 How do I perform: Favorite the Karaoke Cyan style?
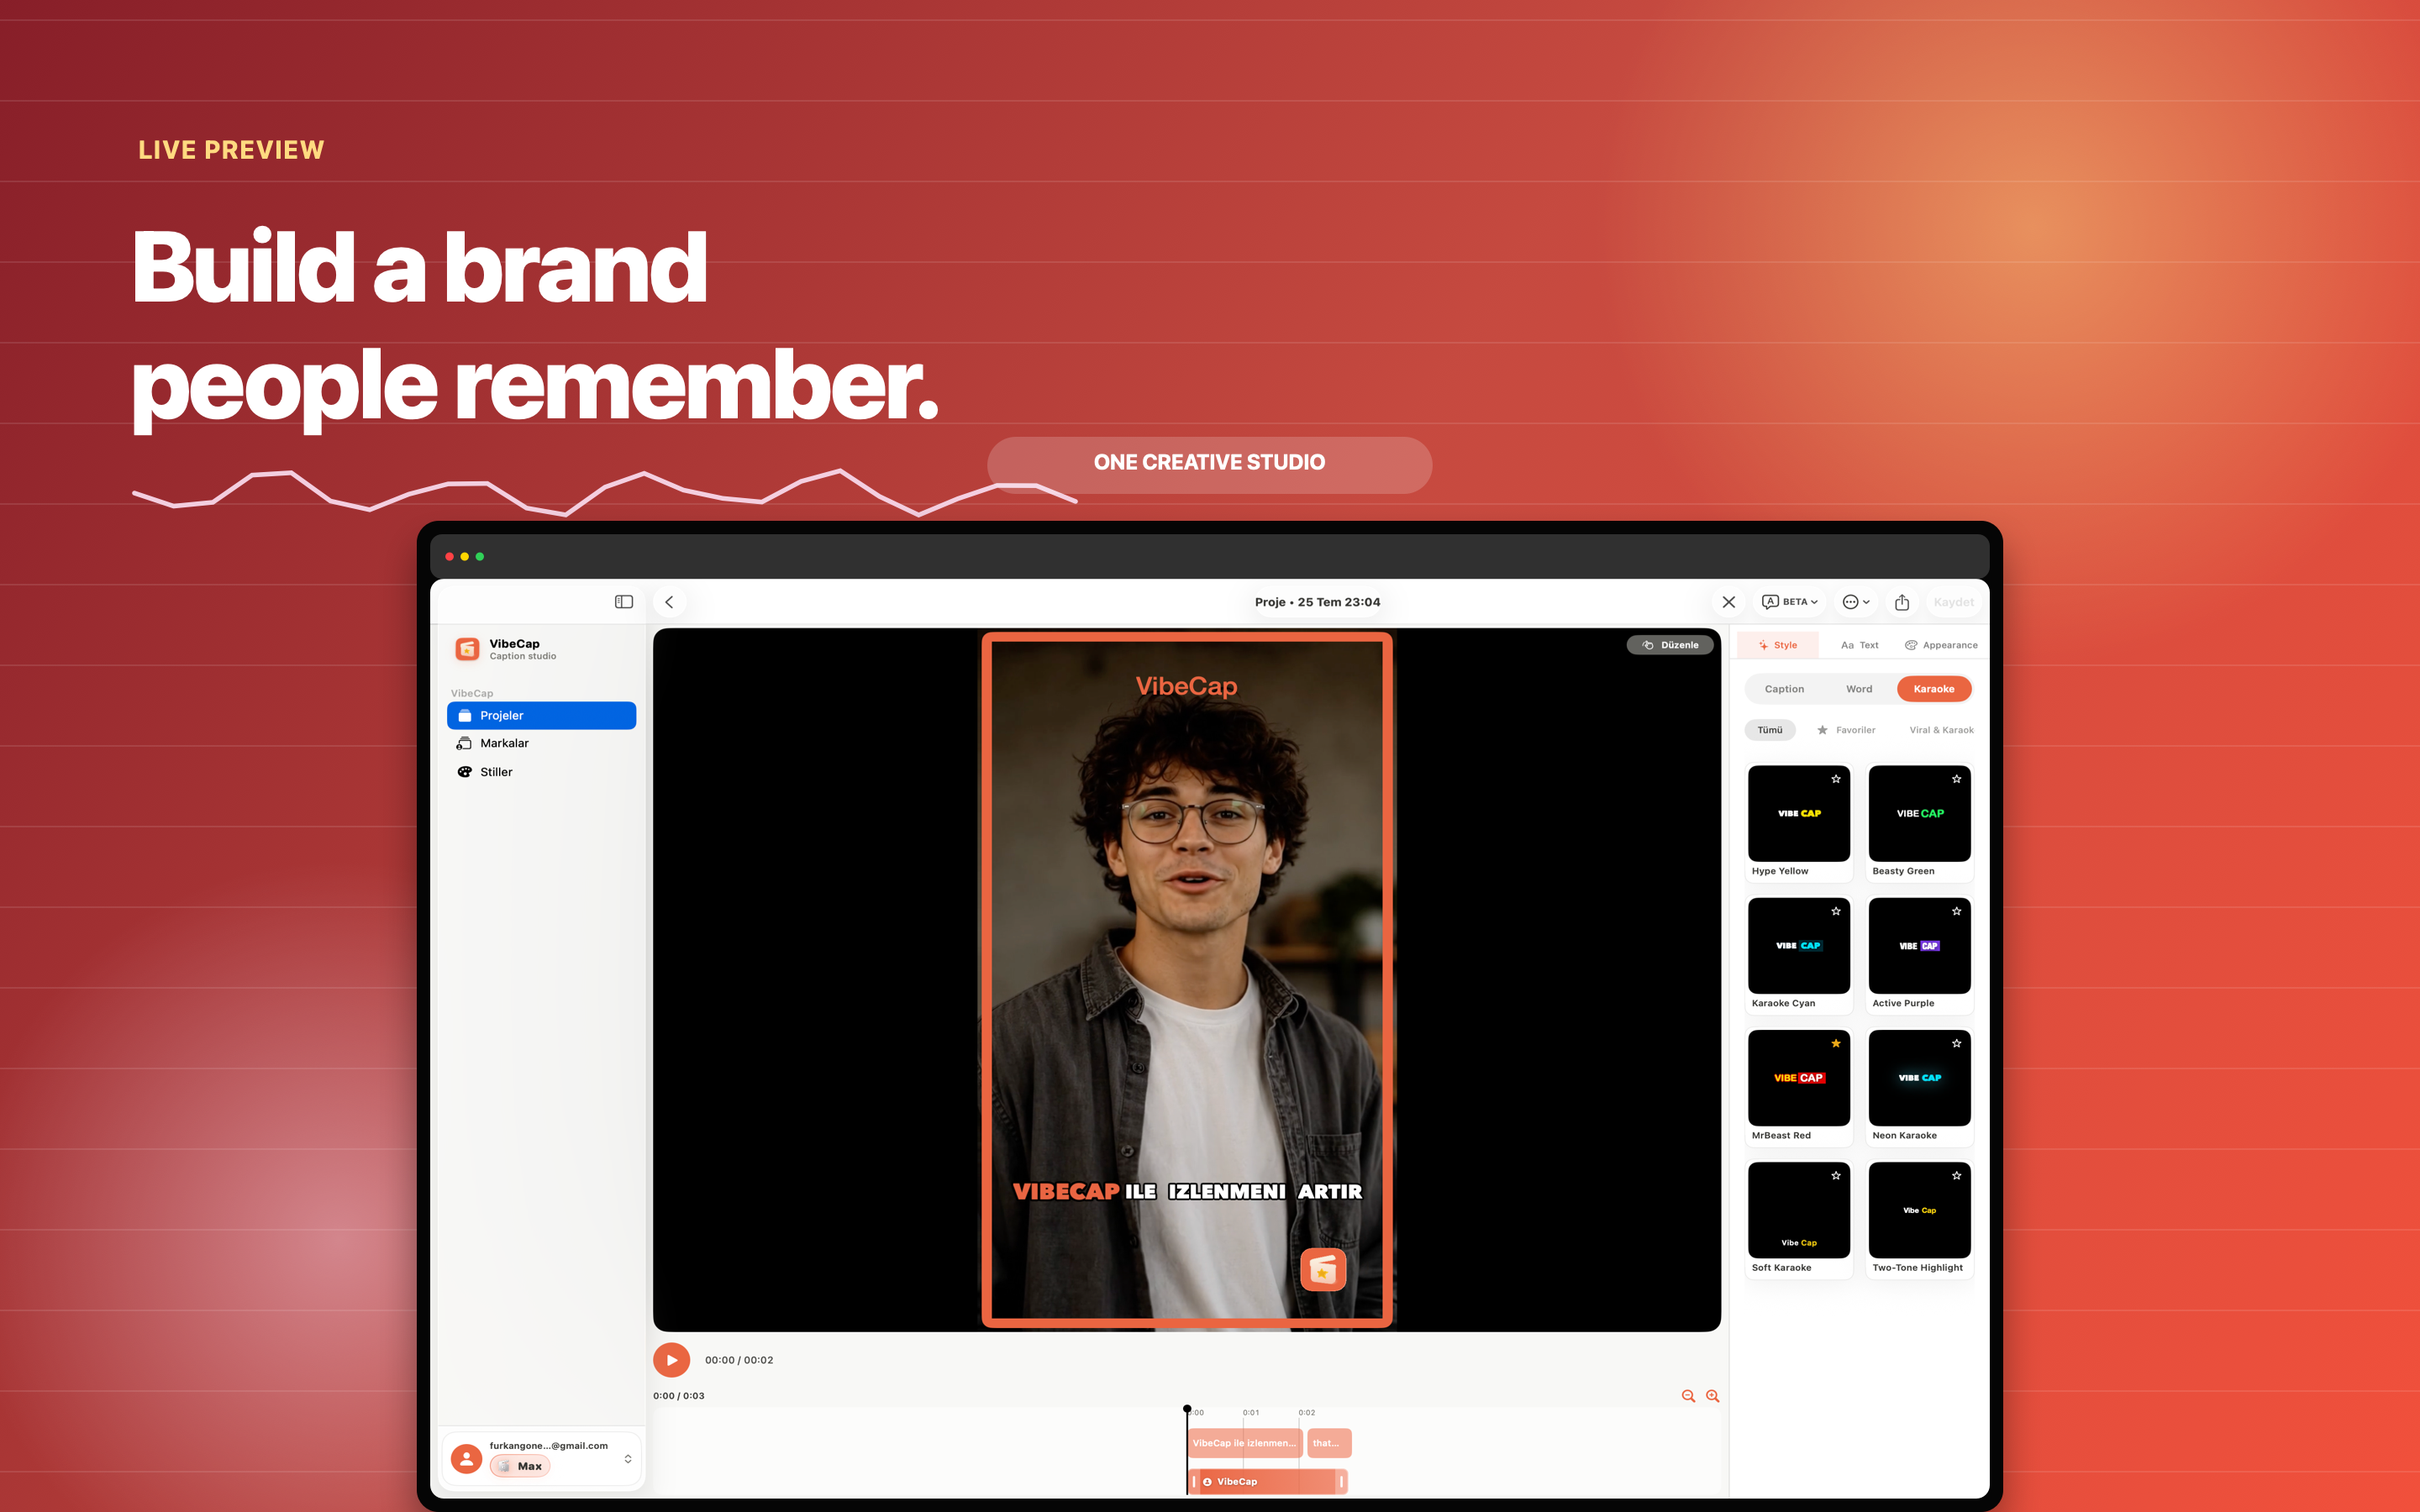(1836, 911)
